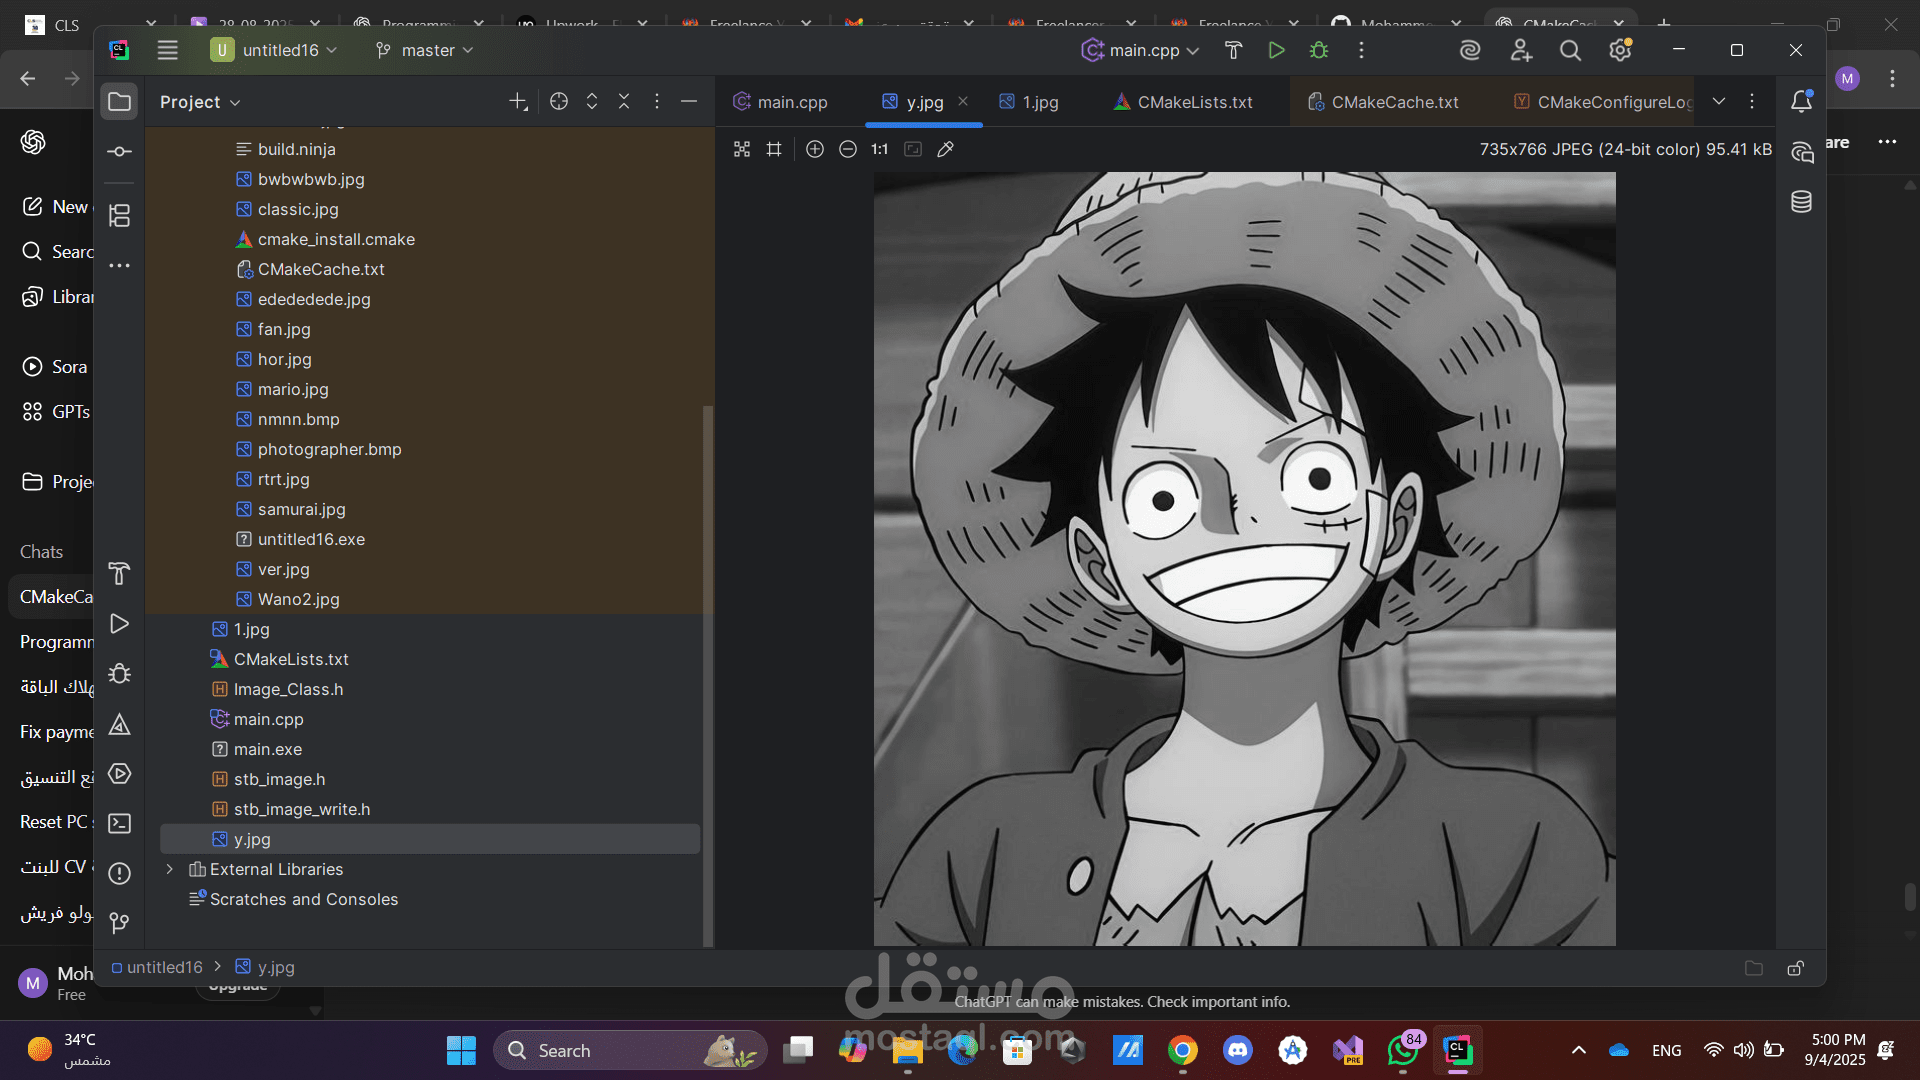The height and width of the screenshot is (1080, 1920).
Task: Open the master branch dropdown
Action: pyautogui.click(x=424, y=50)
